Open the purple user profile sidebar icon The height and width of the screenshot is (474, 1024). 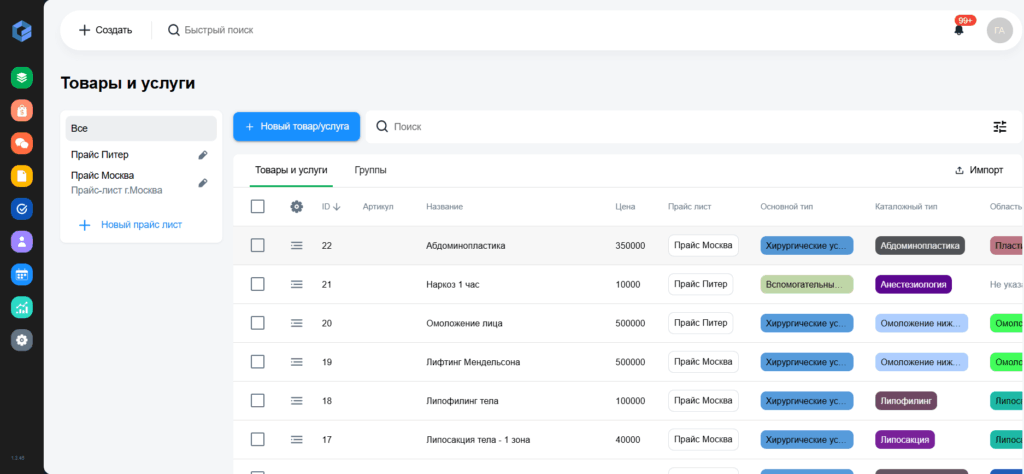point(22,242)
